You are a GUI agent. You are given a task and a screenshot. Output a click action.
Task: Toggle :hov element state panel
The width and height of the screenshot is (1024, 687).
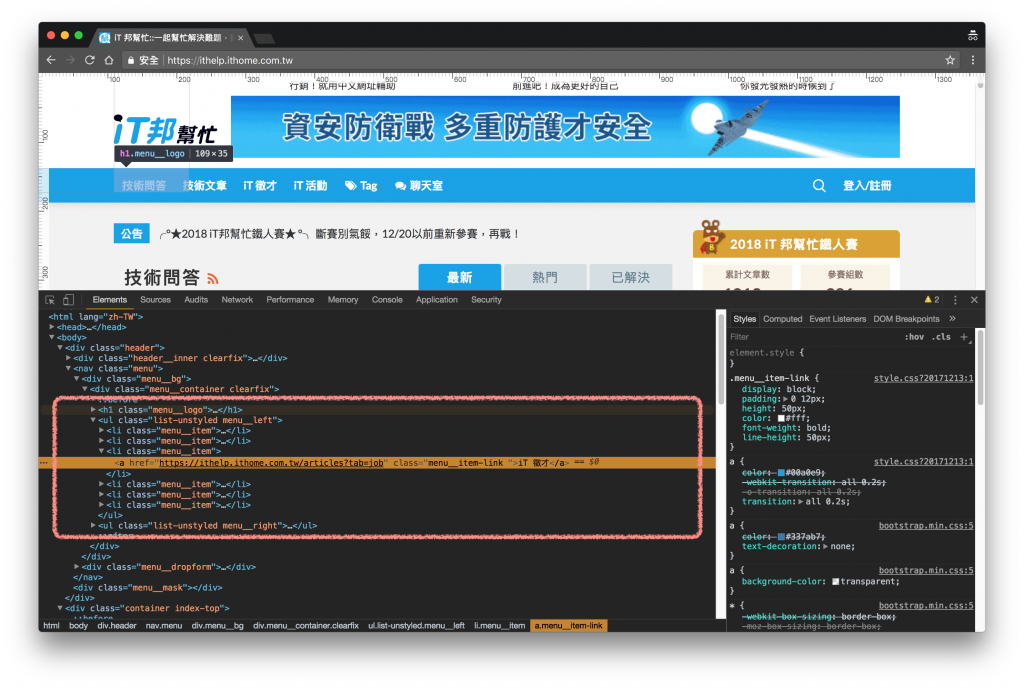914,337
